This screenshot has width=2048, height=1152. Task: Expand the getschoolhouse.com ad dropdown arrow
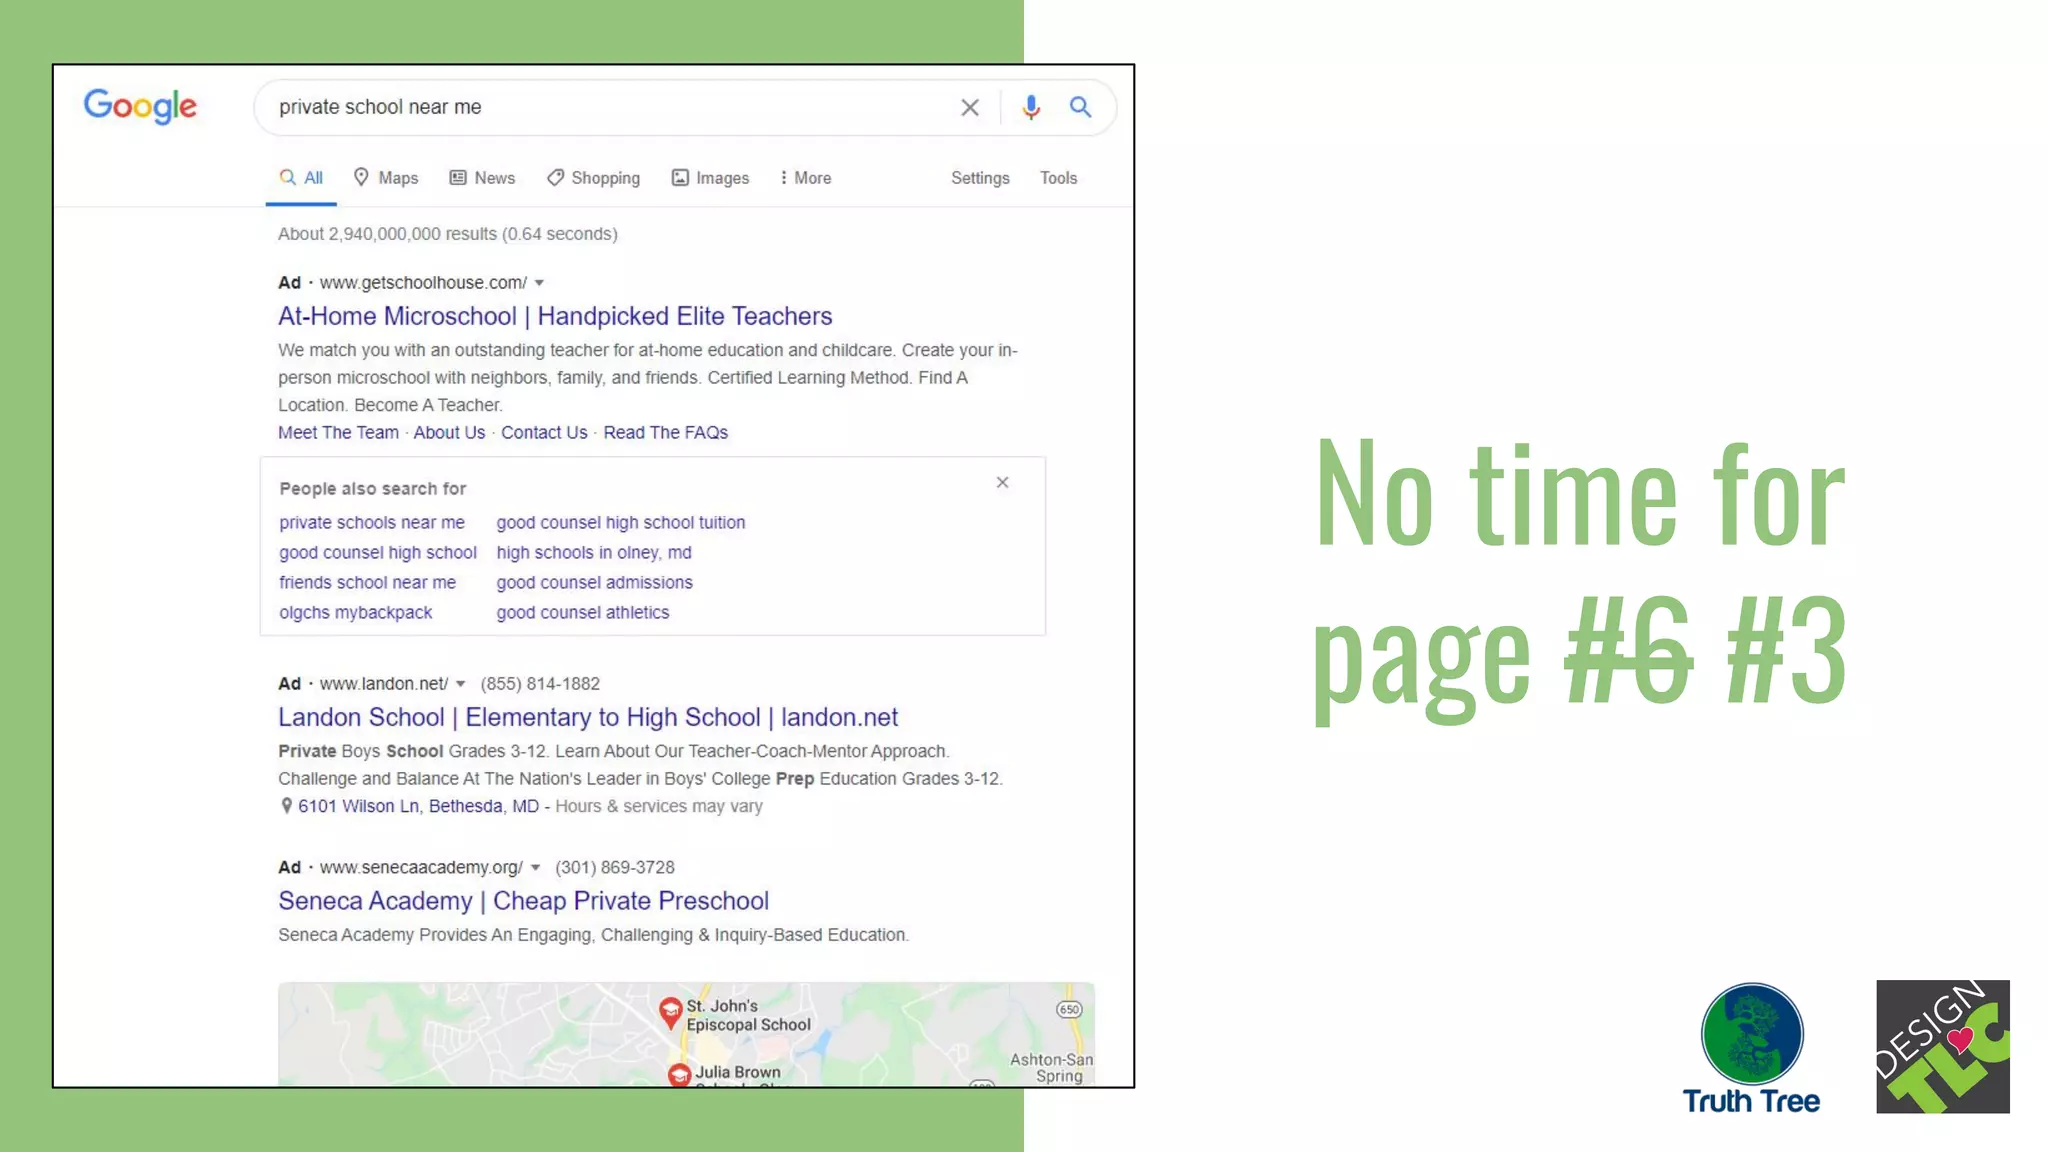(x=540, y=283)
